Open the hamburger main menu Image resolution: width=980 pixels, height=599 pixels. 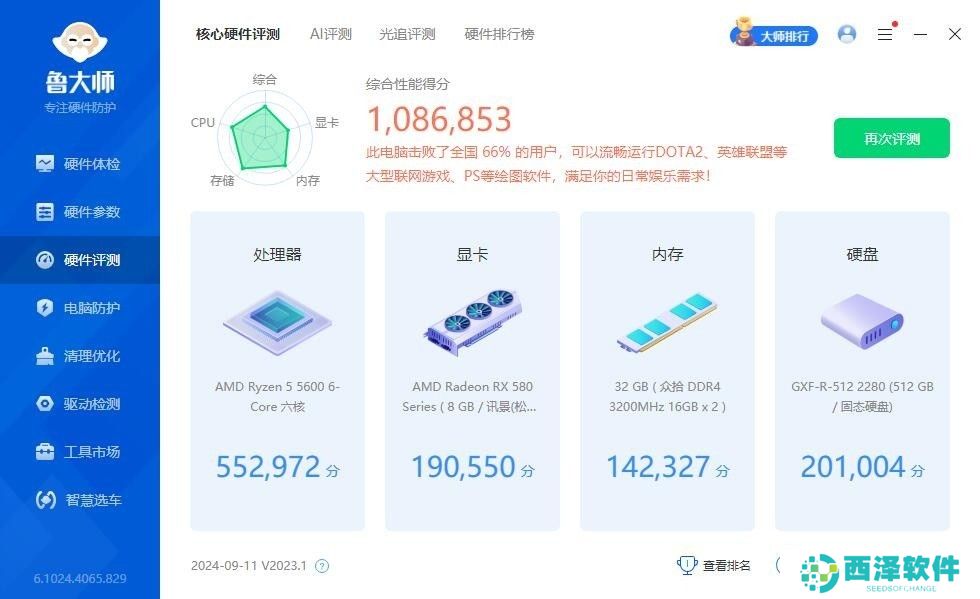(x=885, y=34)
